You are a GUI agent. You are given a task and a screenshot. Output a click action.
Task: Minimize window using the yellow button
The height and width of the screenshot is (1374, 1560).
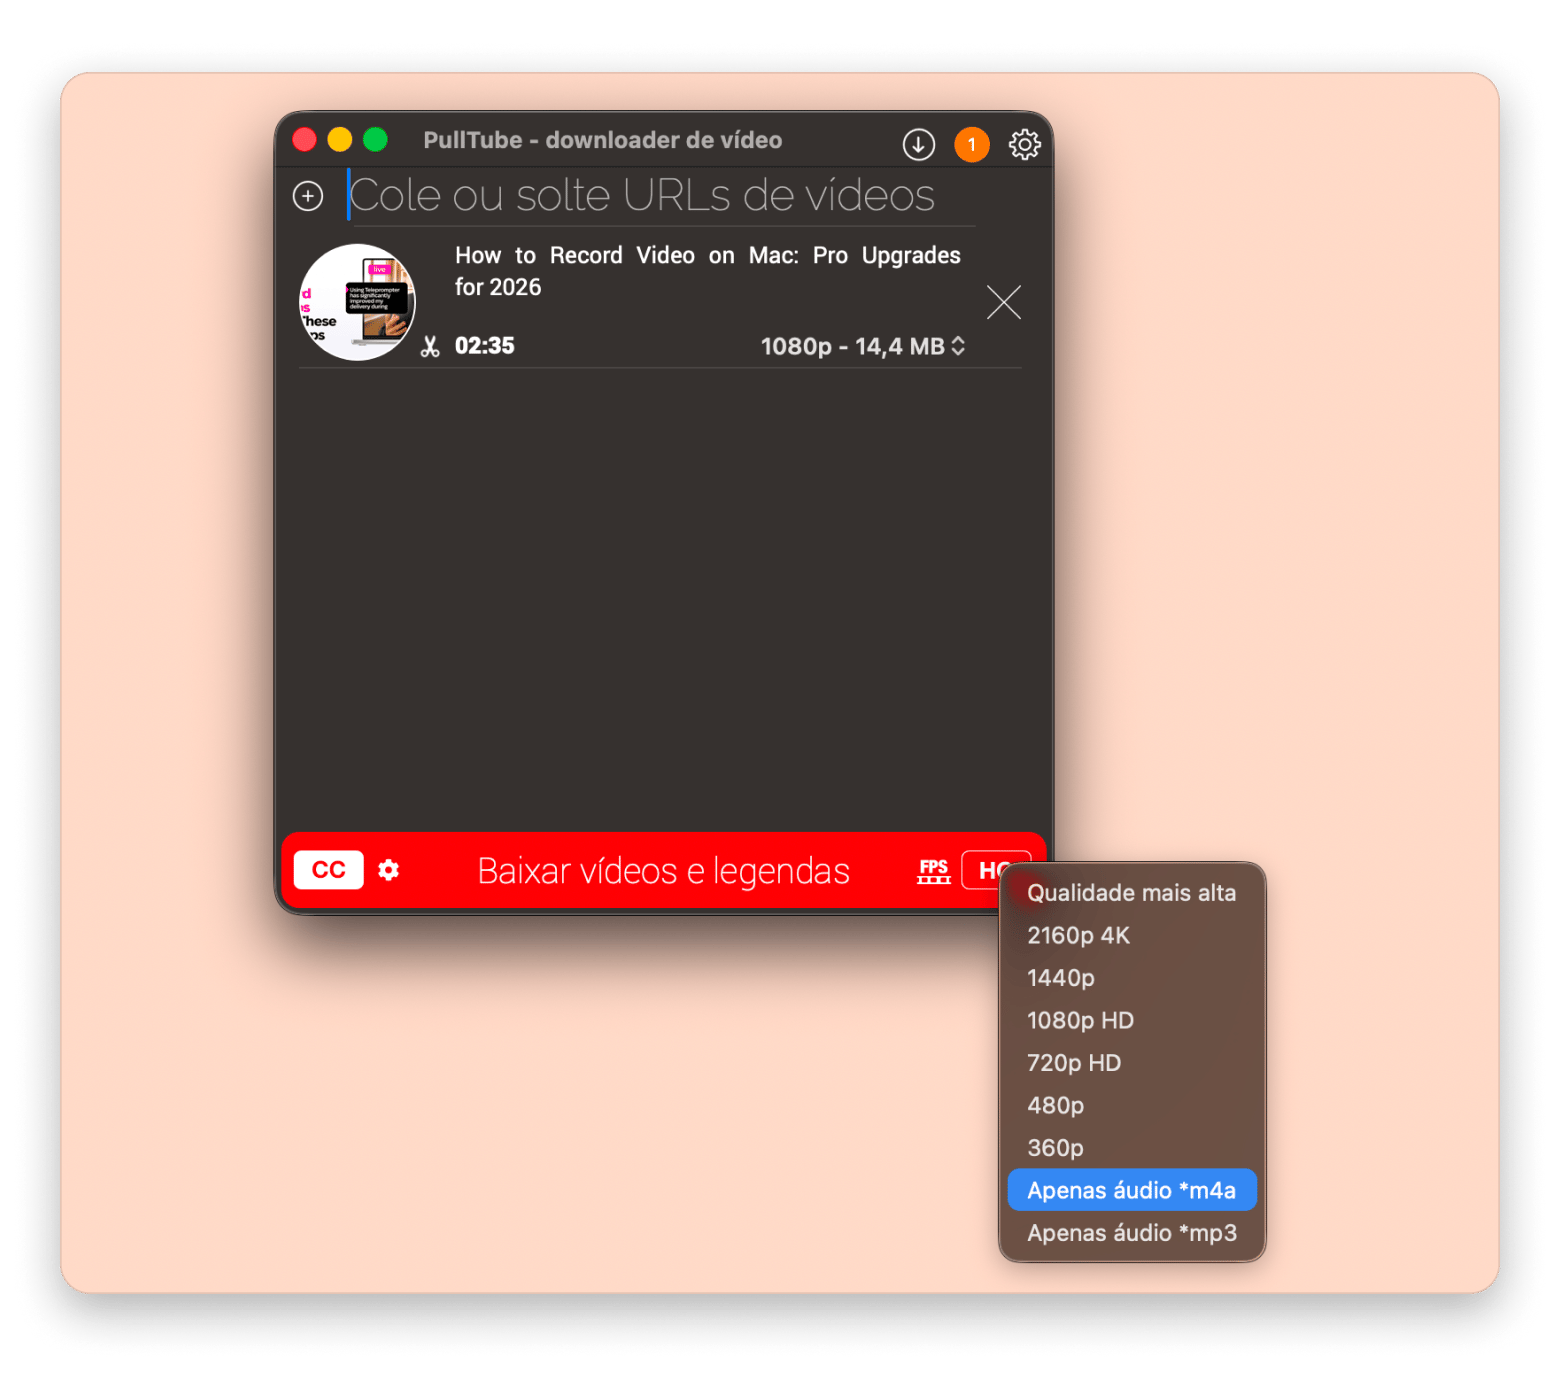[x=340, y=139]
